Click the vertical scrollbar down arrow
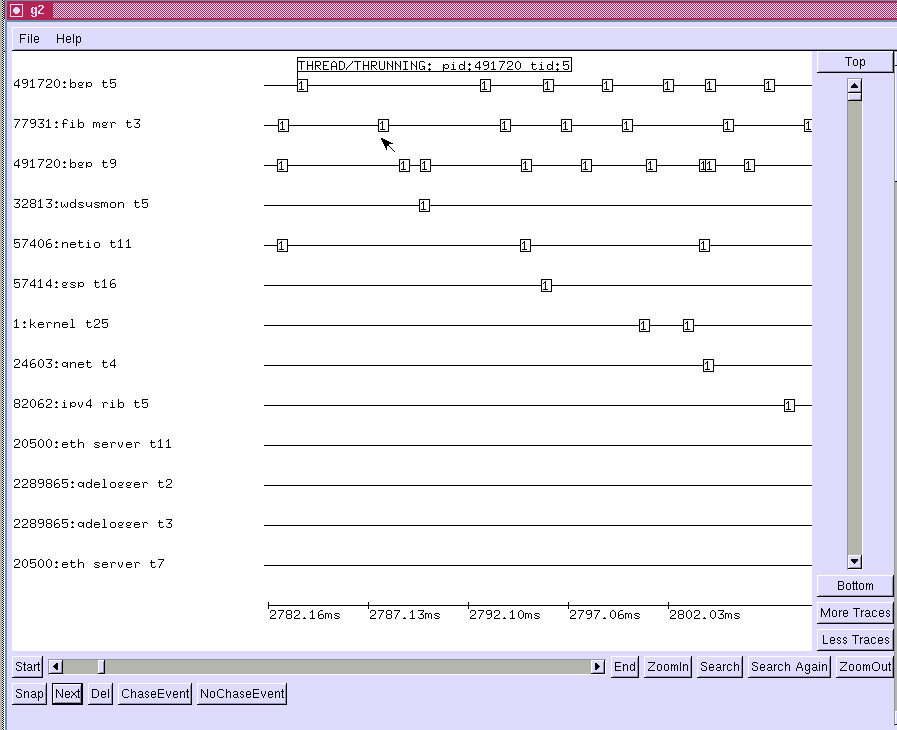This screenshot has height=730, width=897. click(854, 562)
